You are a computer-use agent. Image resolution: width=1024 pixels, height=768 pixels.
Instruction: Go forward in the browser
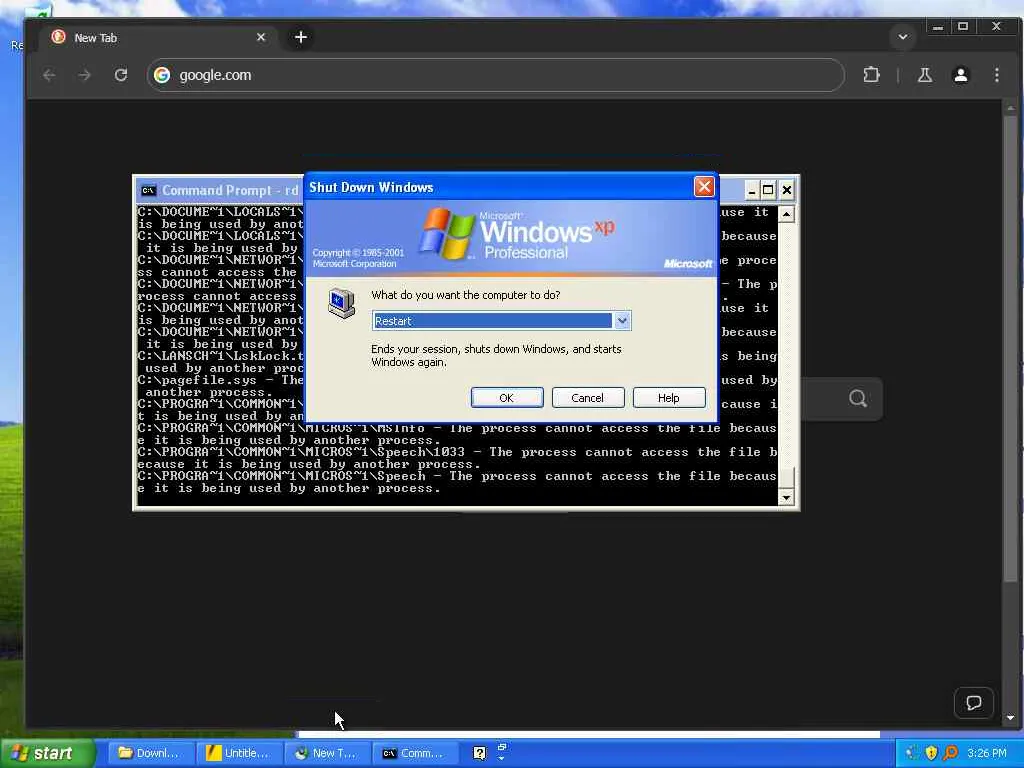[84, 75]
